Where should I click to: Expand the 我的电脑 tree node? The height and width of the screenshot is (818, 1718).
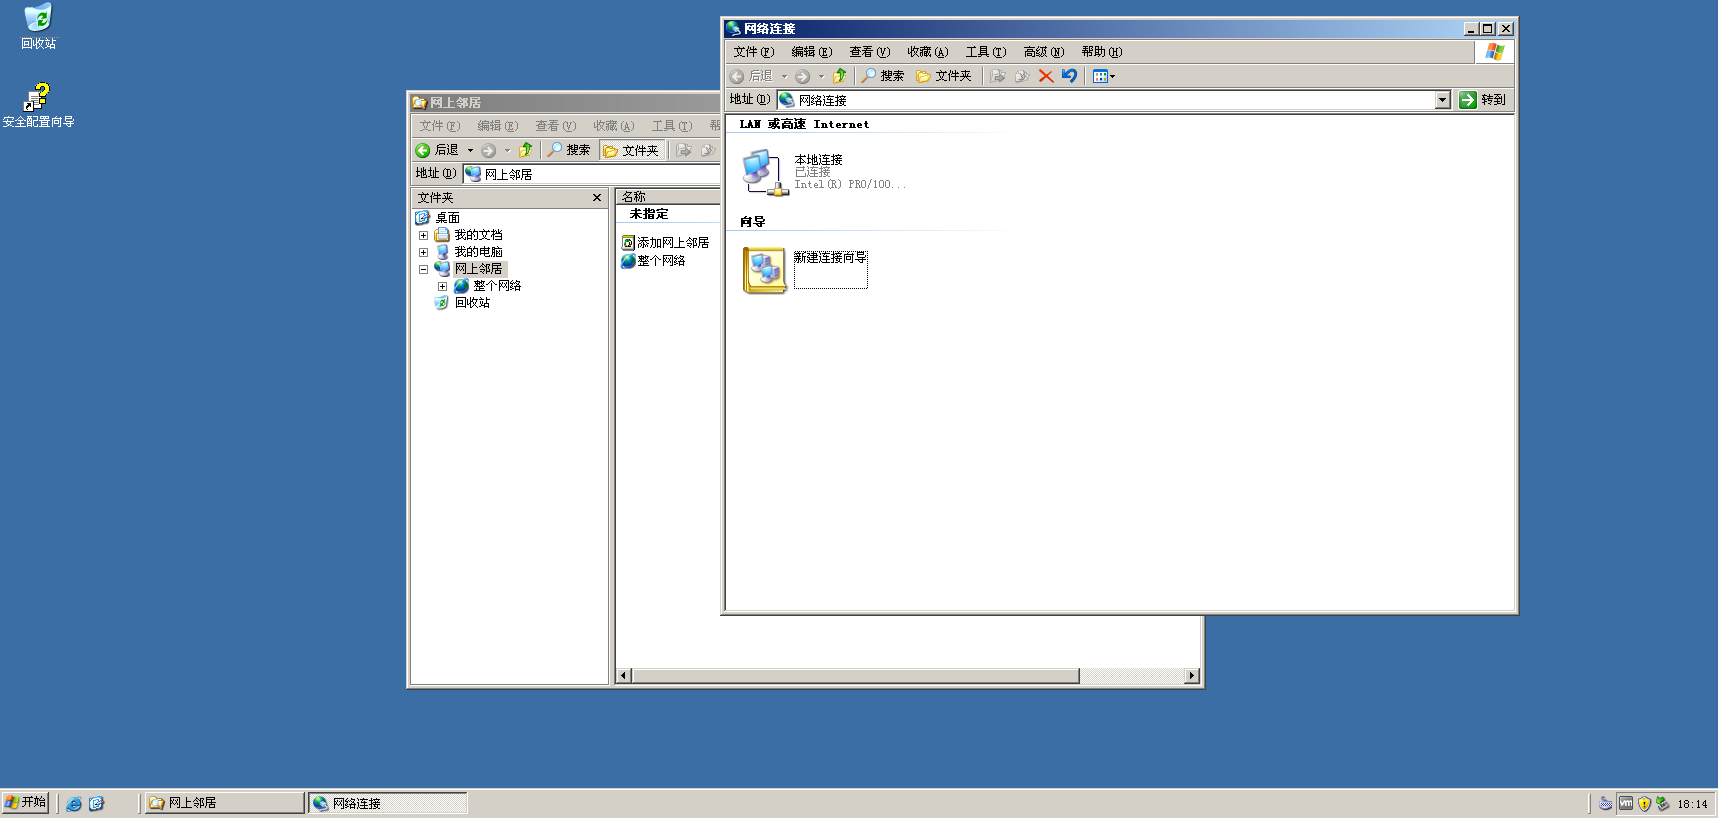[423, 253]
